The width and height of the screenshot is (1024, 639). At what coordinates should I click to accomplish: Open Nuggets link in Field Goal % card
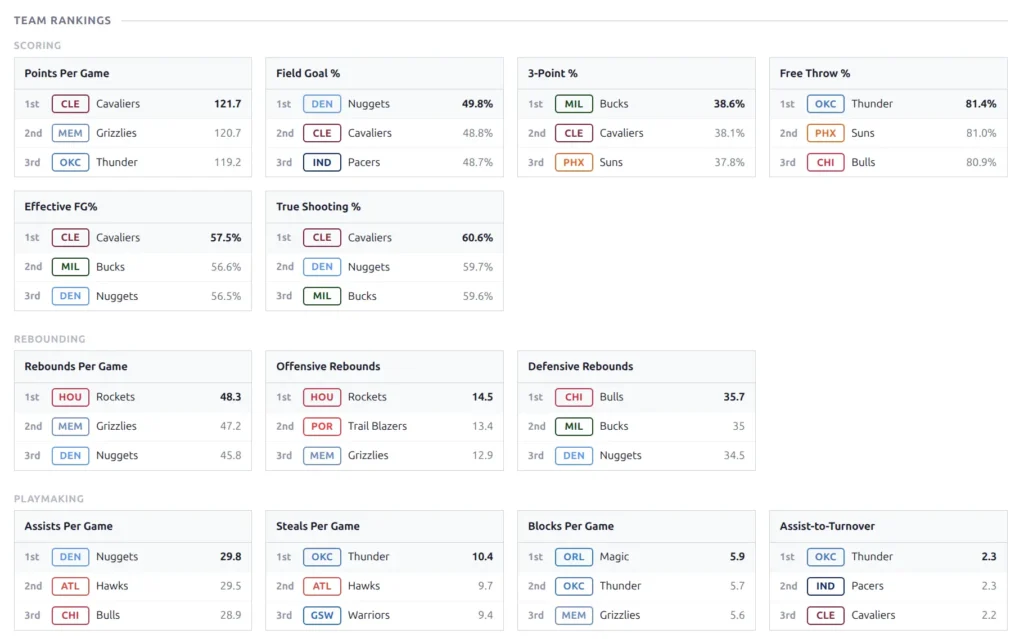[368, 104]
